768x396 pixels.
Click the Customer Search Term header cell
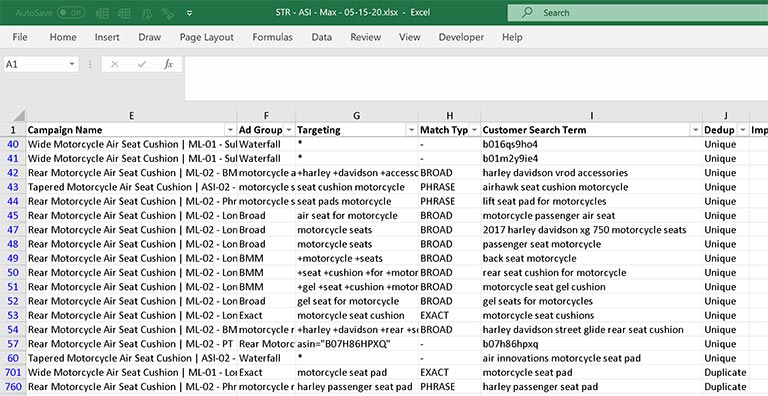click(592, 130)
